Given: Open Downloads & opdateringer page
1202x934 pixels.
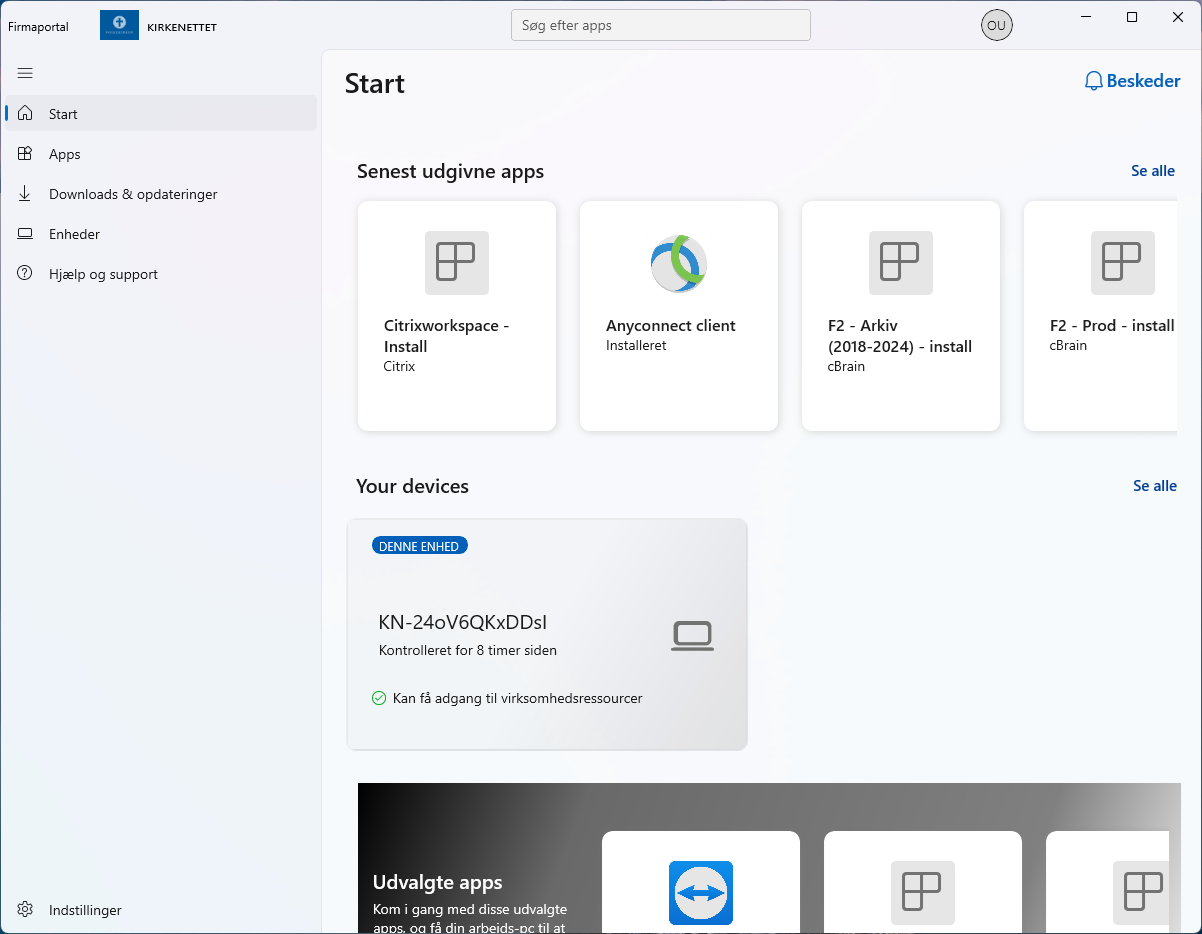Looking at the screenshot, I should click(161, 194).
